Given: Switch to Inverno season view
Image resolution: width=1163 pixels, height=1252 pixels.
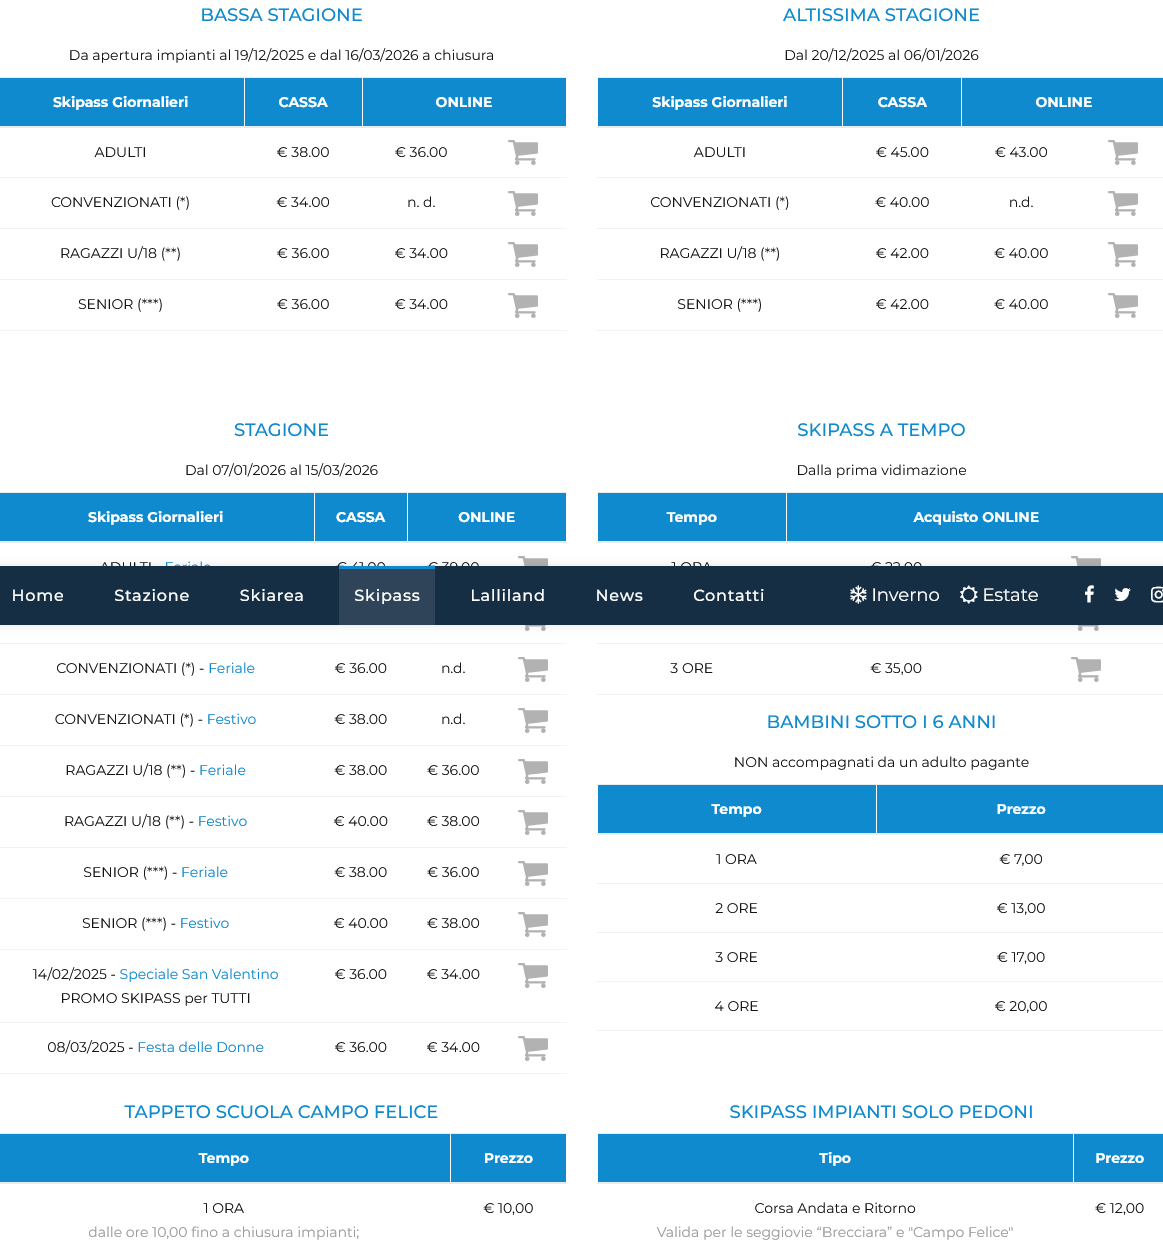Looking at the screenshot, I should point(894,595).
